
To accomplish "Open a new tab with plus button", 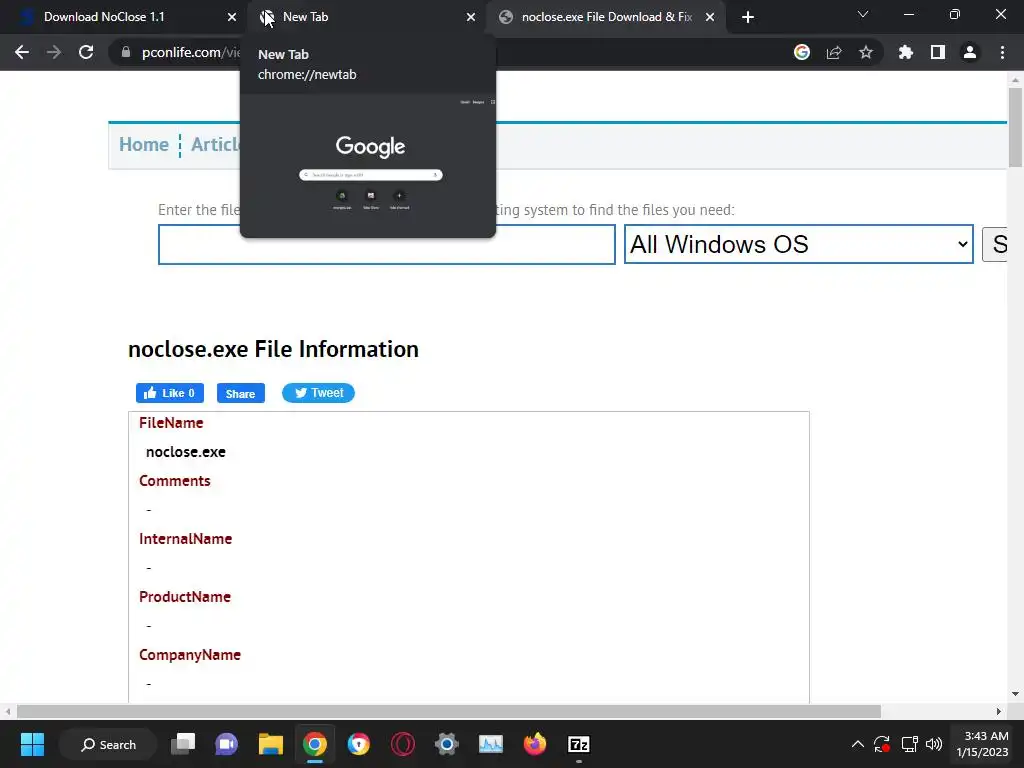I will point(748,17).
